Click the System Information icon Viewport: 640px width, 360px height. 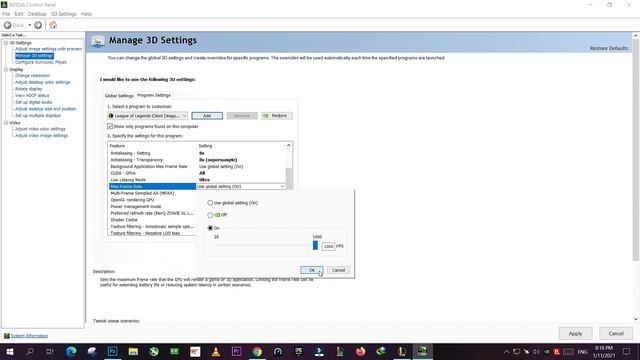pyautogui.click(x=7, y=336)
